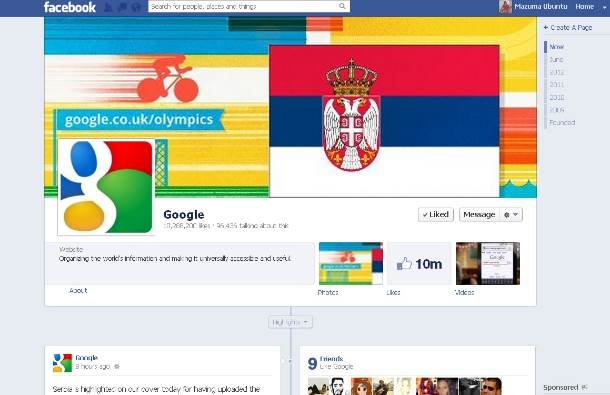Click the Facebook logo
This screenshot has width=610, height=395.
[70, 7]
